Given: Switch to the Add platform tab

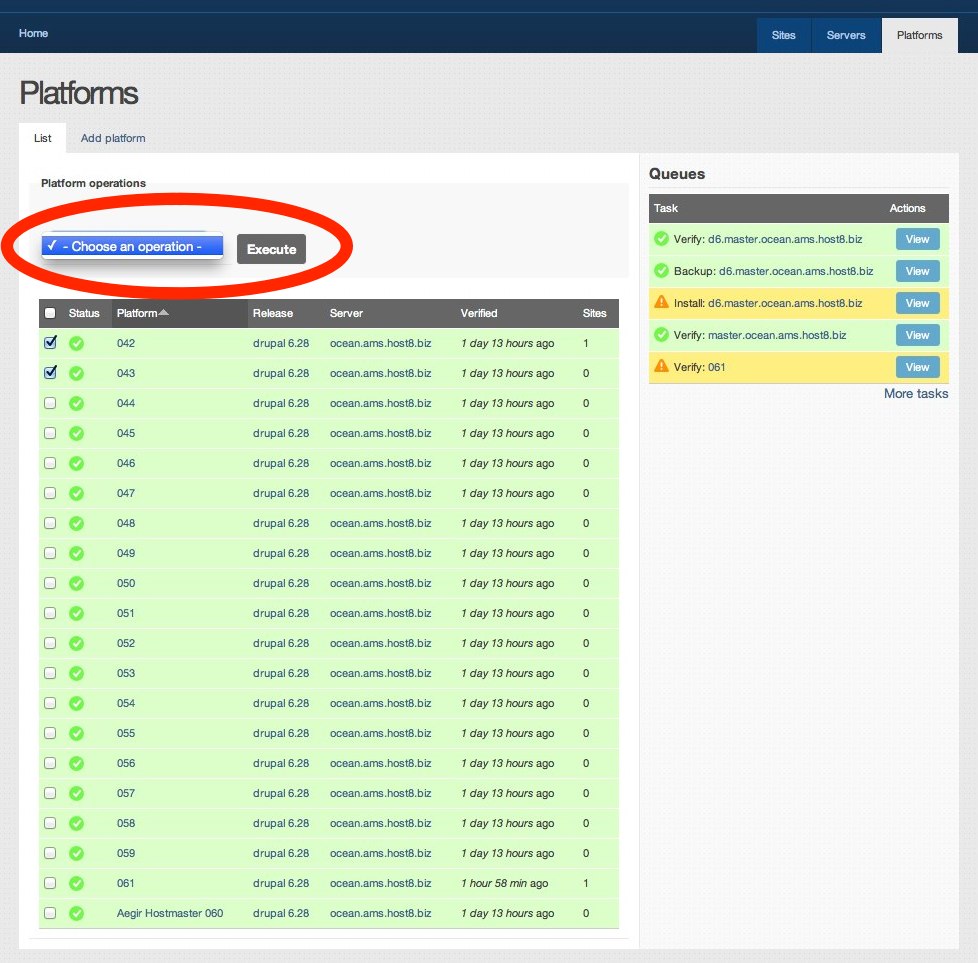Looking at the screenshot, I should tap(113, 138).
